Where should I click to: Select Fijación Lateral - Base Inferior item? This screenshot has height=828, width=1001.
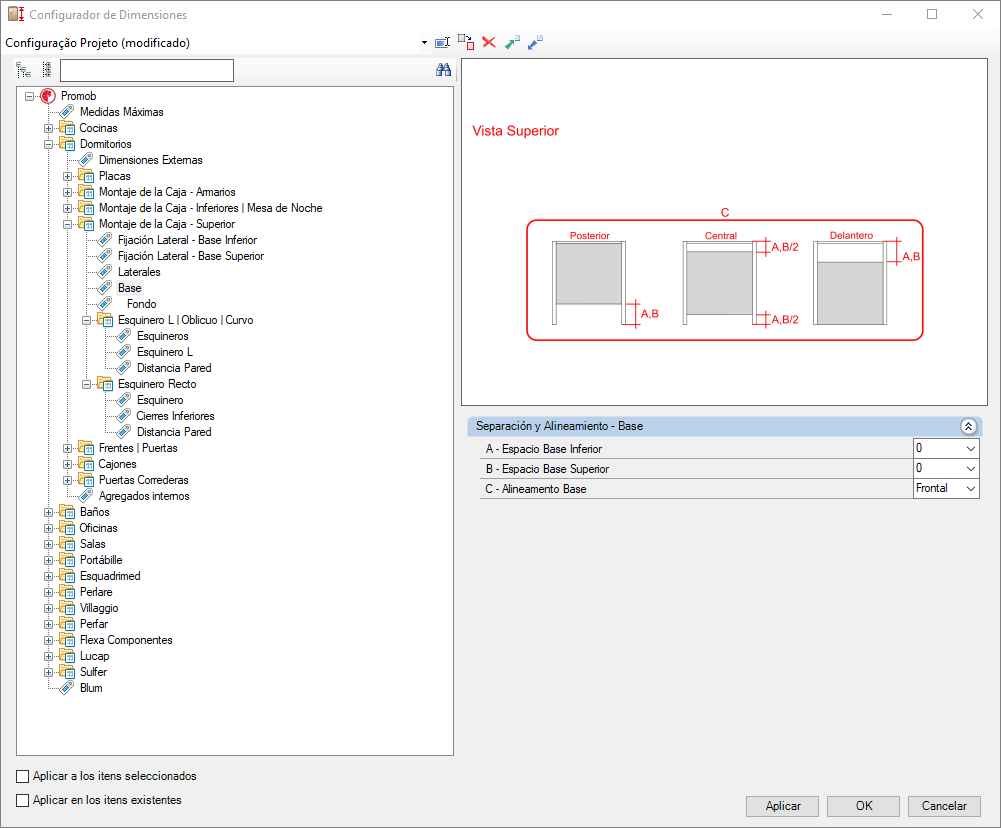click(x=188, y=240)
